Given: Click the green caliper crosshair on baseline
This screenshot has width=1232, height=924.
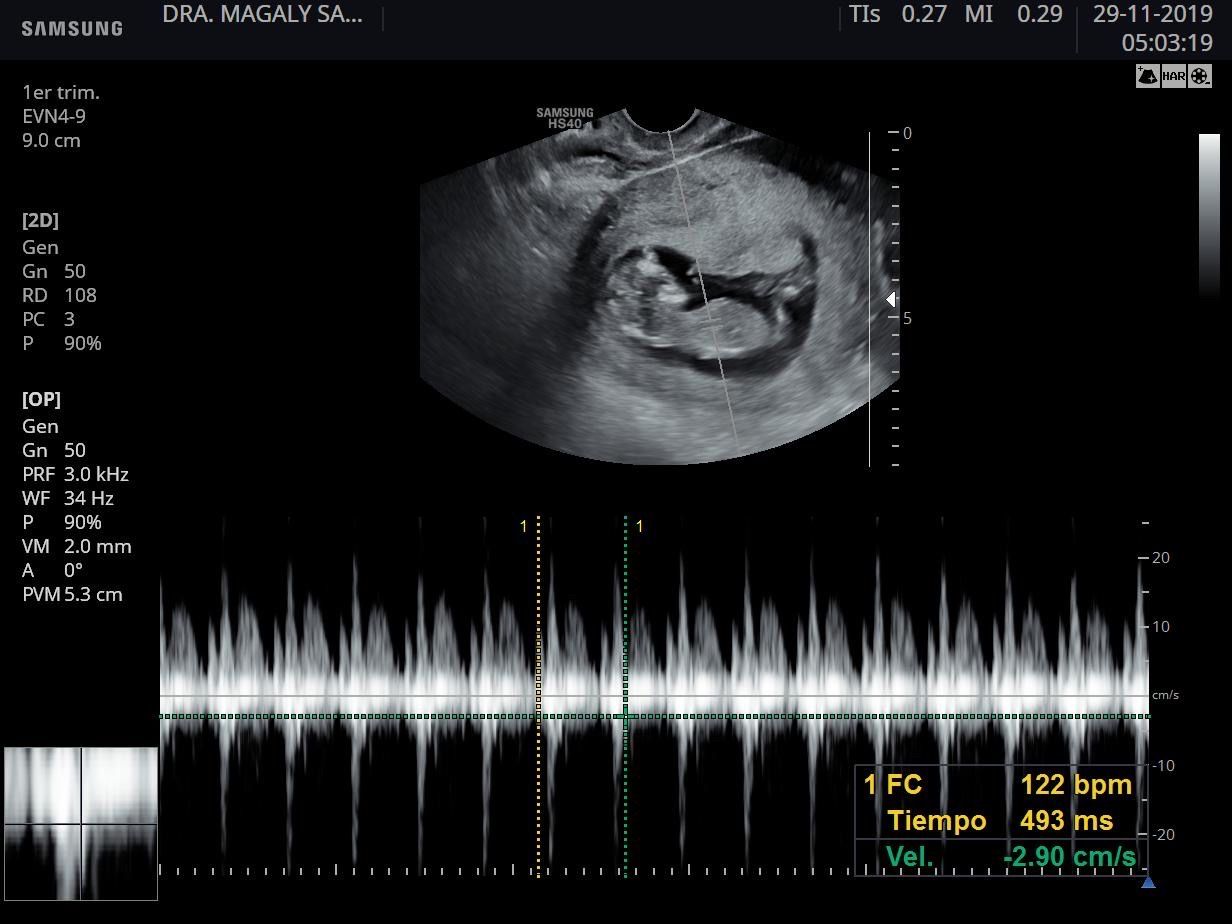Looking at the screenshot, I should (625, 716).
